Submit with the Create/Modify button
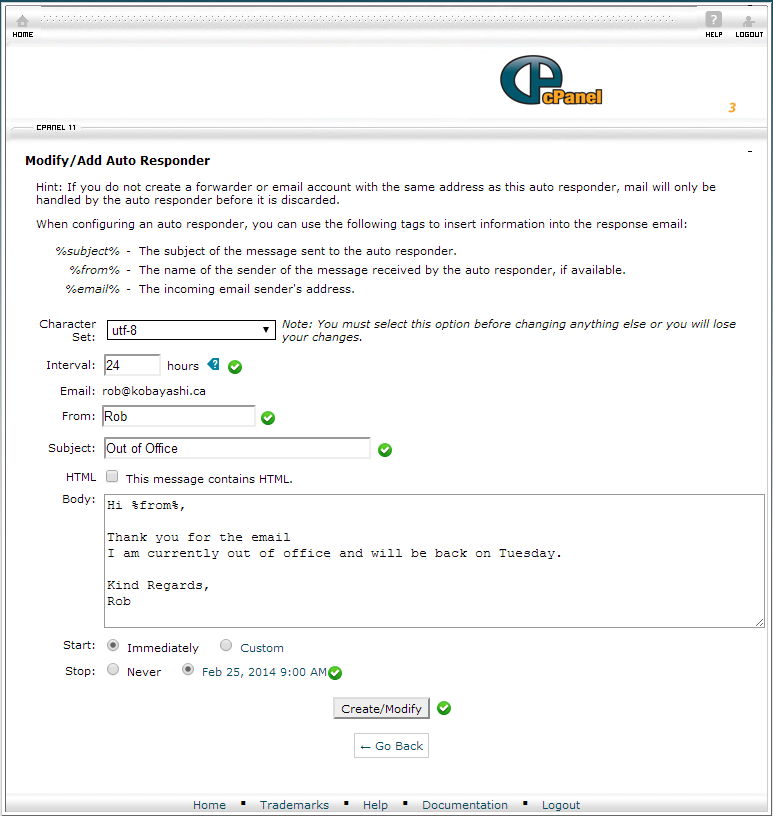This screenshot has height=816, width=773. 382,708
